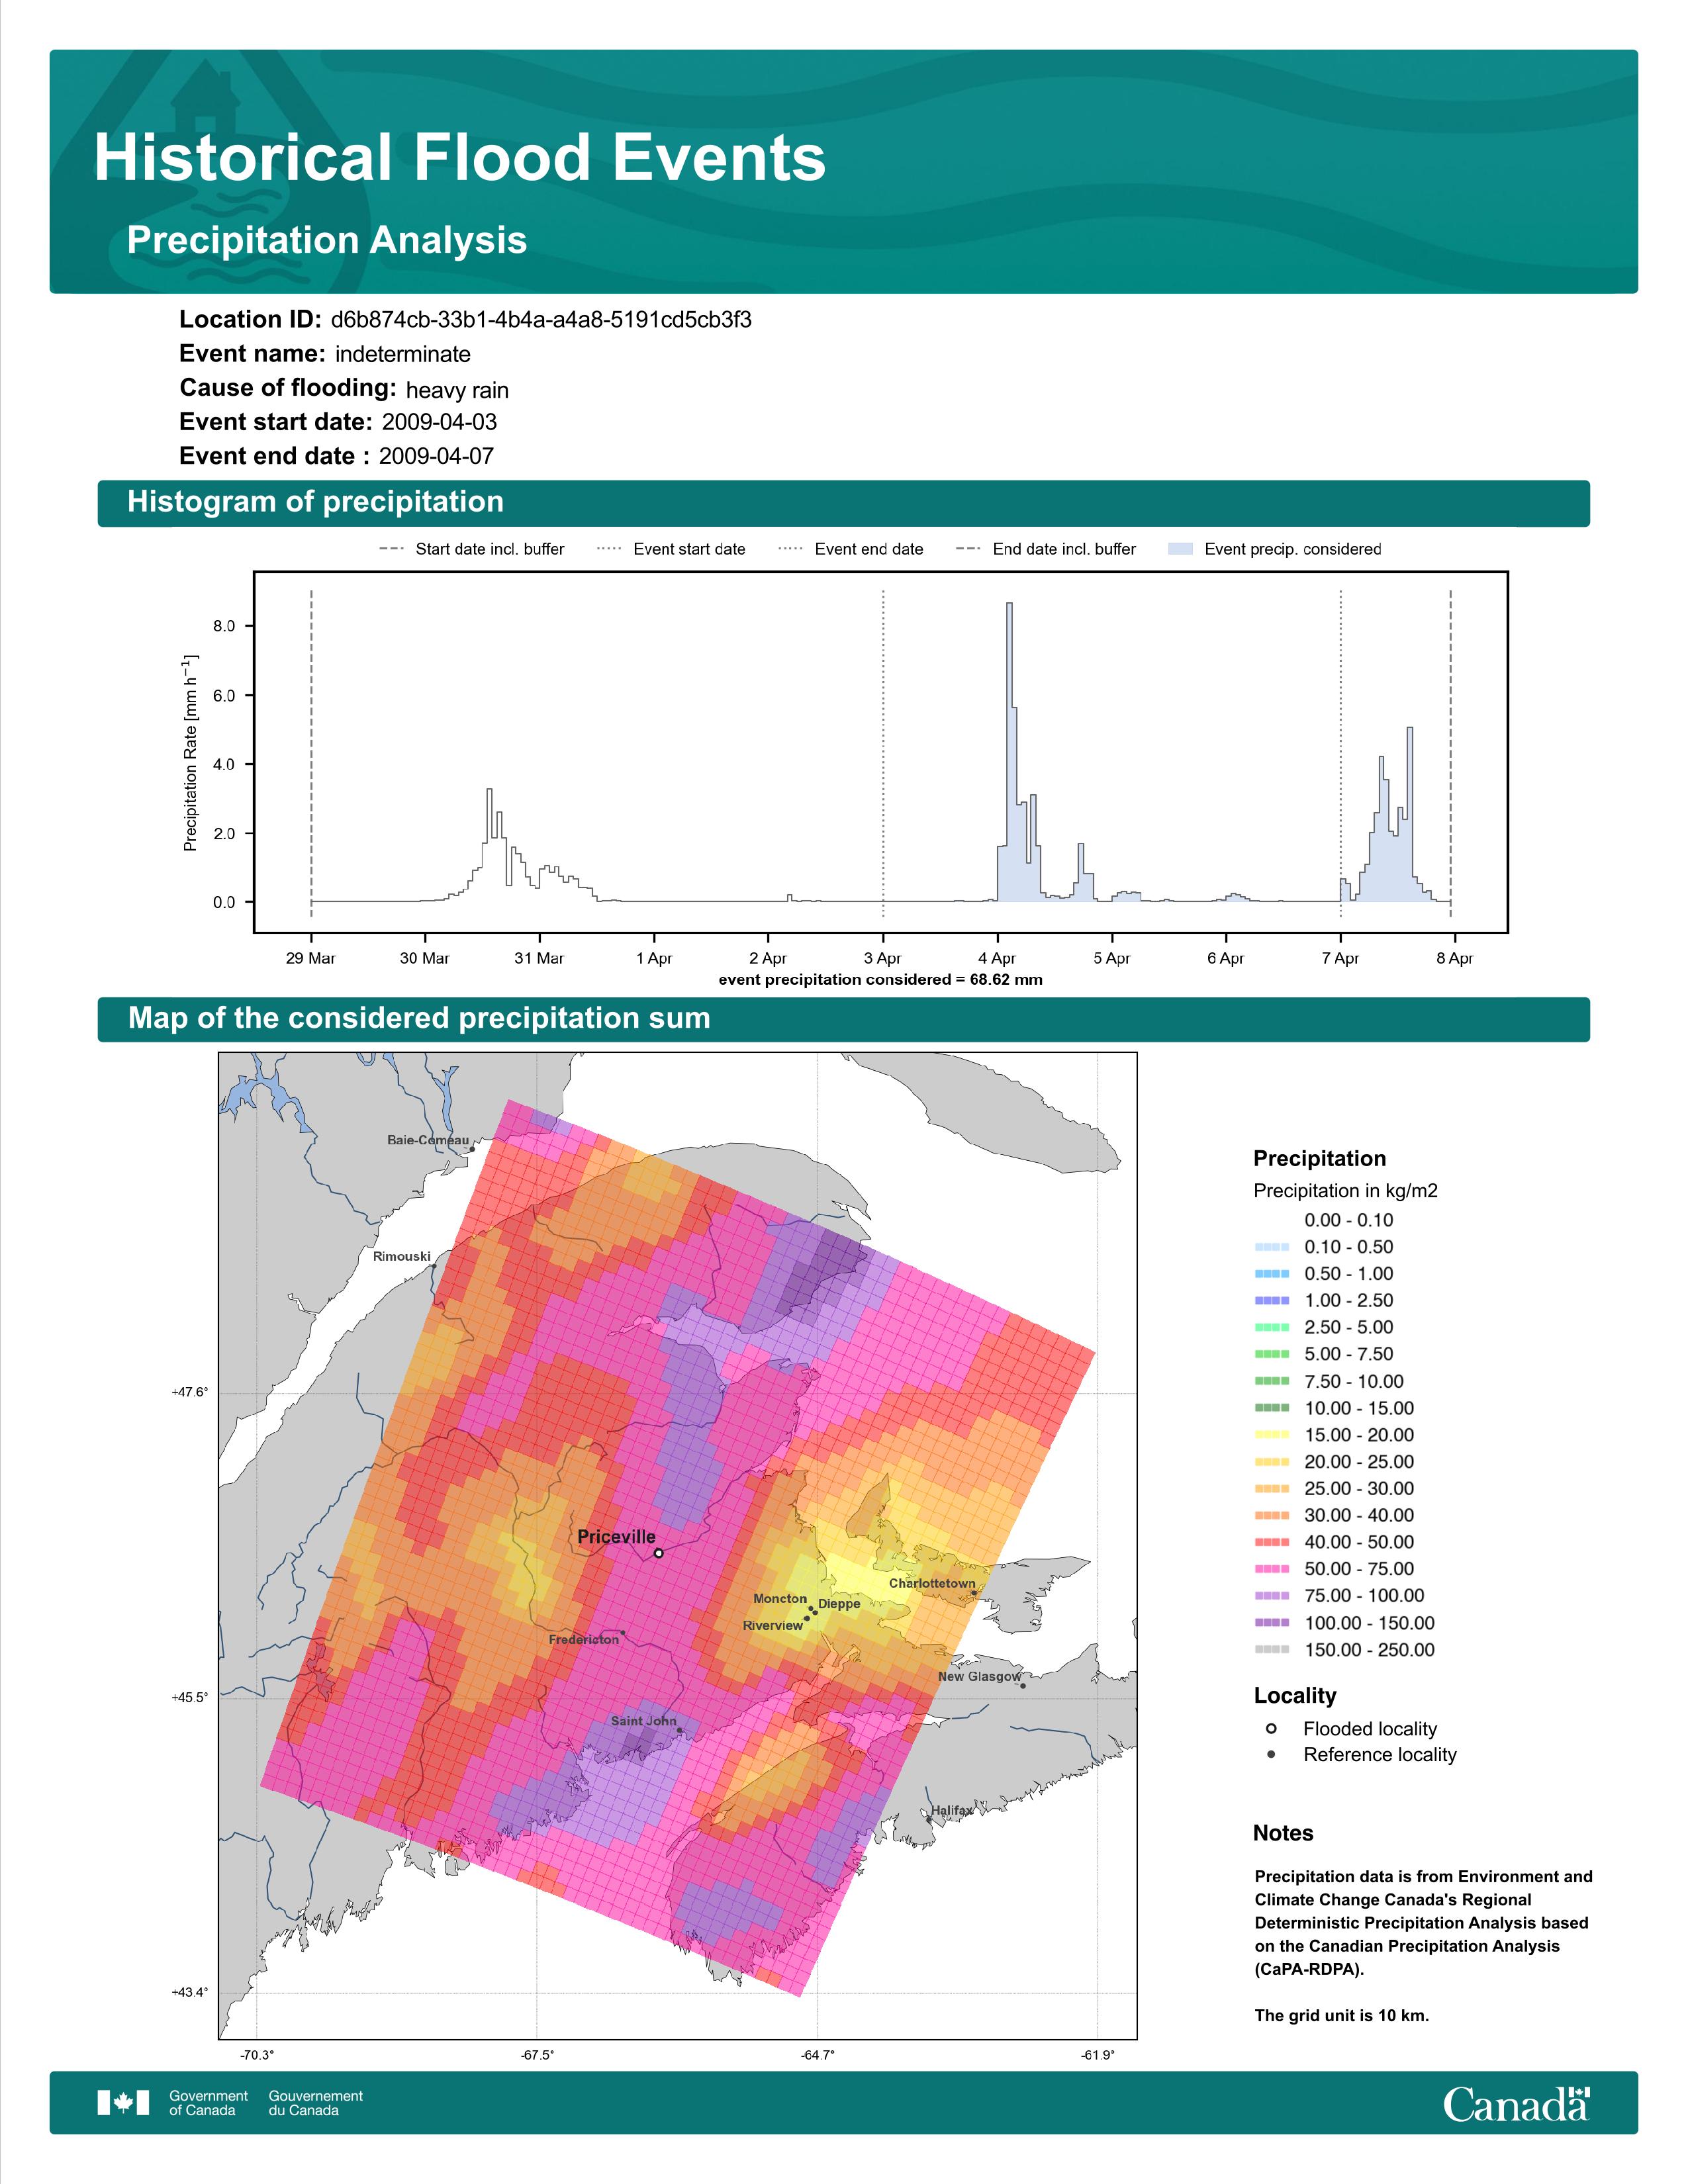Click the '8 Apr' axis tick label
Viewport: 1688px width, 2184px height.
(x=1454, y=958)
